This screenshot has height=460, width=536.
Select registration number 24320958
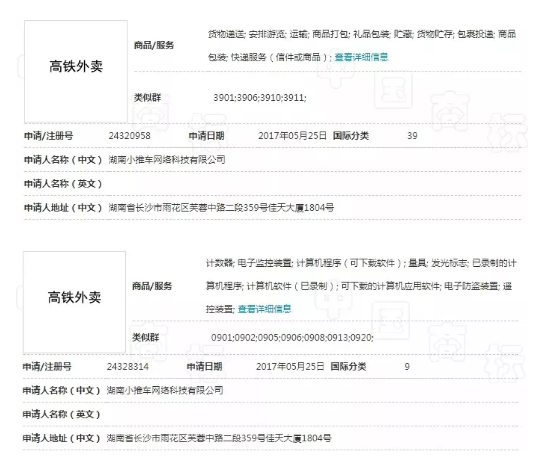point(130,136)
